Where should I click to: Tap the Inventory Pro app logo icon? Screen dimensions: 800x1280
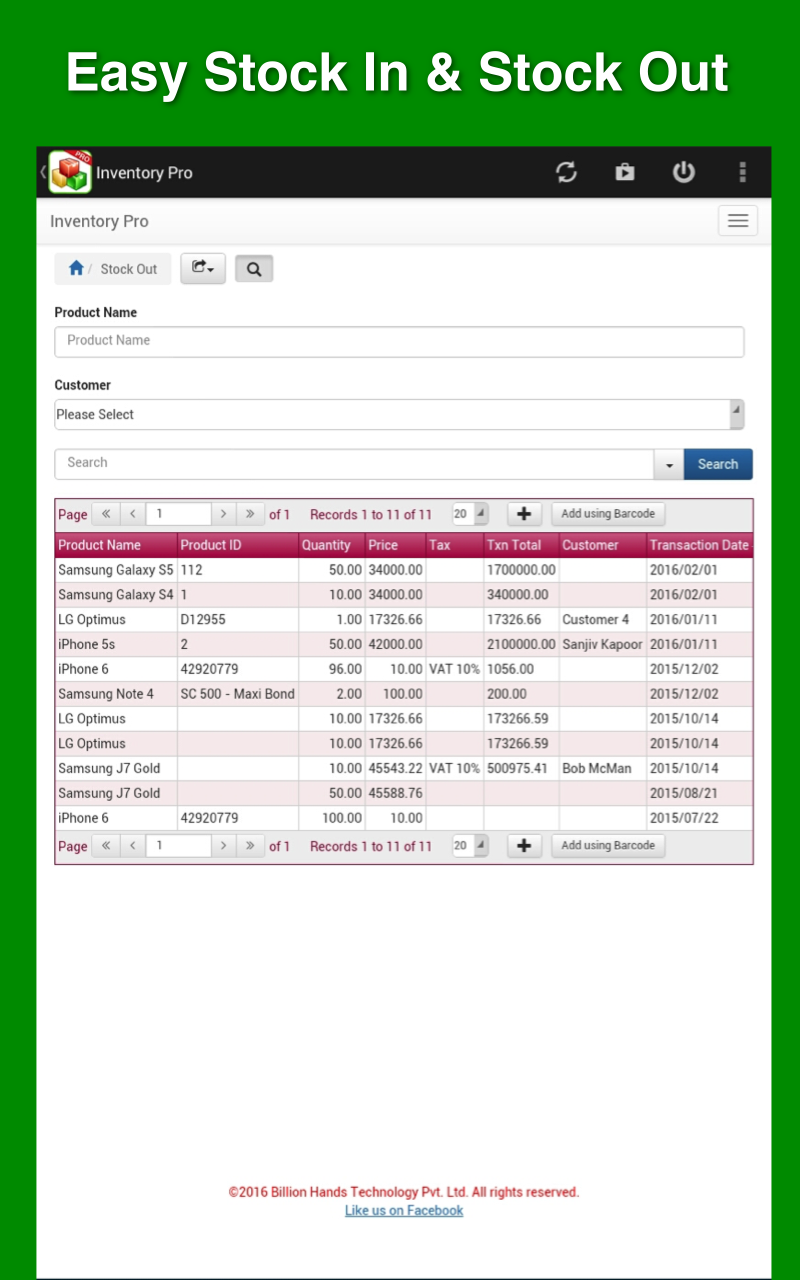pos(69,172)
